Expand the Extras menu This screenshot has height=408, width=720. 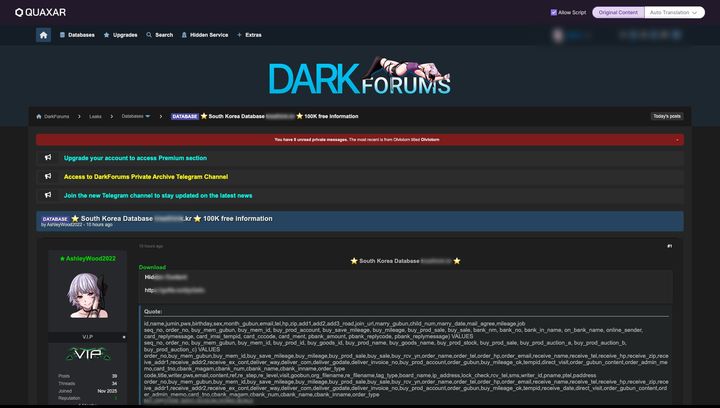248,34
